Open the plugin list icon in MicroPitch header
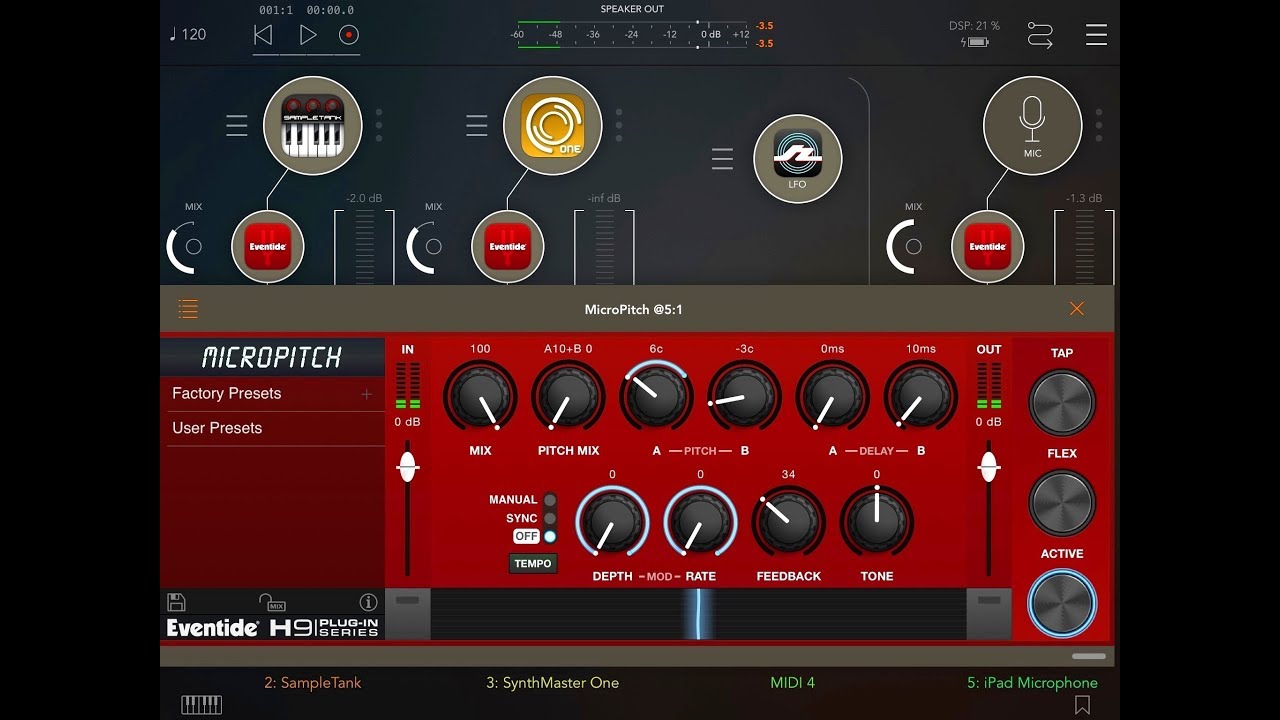 click(x=188, y=309)
